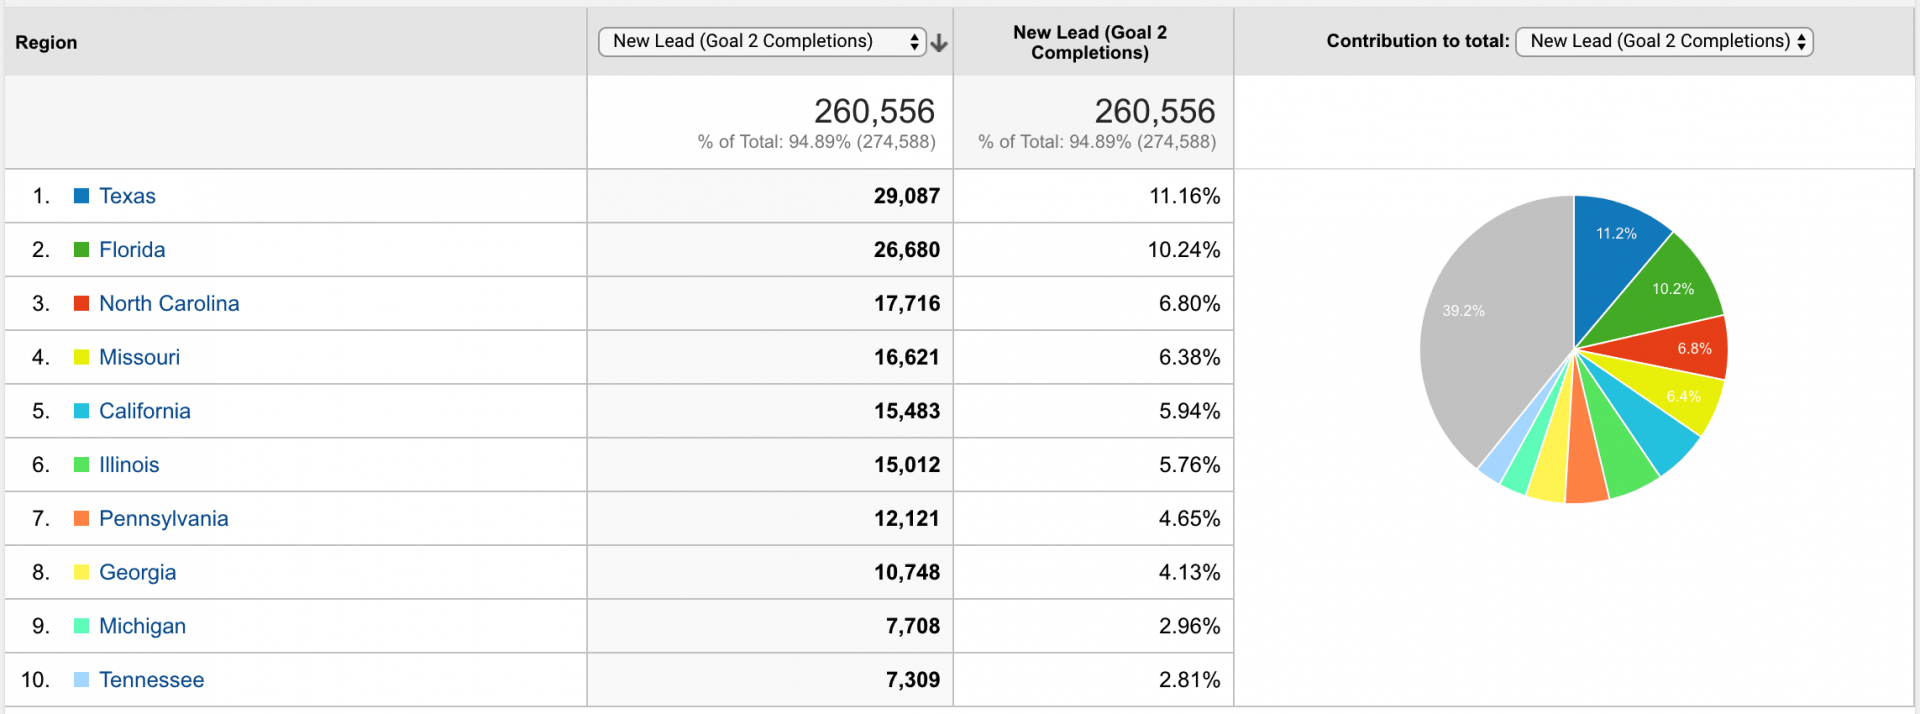Open the primary metric New Lead dropdown
The height and width of the screenshot is (714, 1920).
click(762, 42)
